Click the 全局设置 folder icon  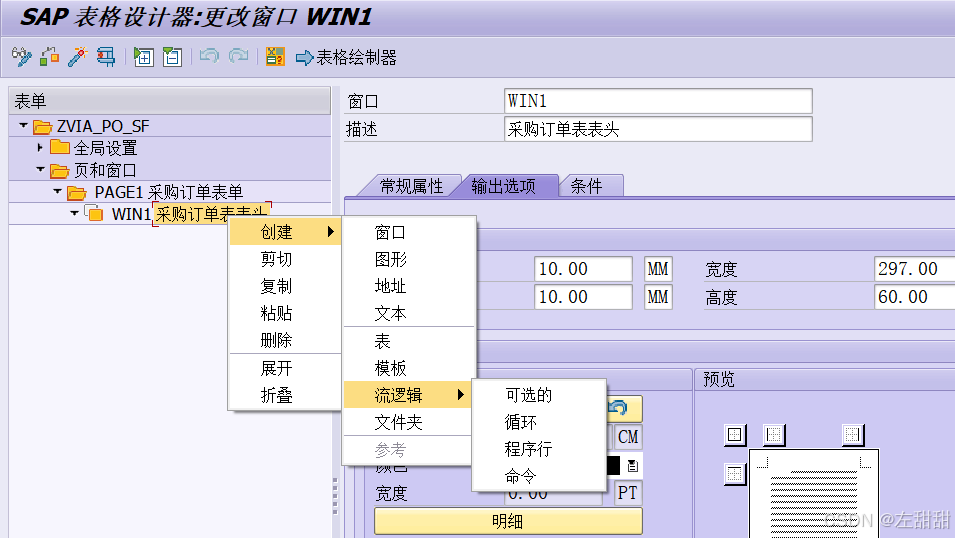[x=59, y=147]
